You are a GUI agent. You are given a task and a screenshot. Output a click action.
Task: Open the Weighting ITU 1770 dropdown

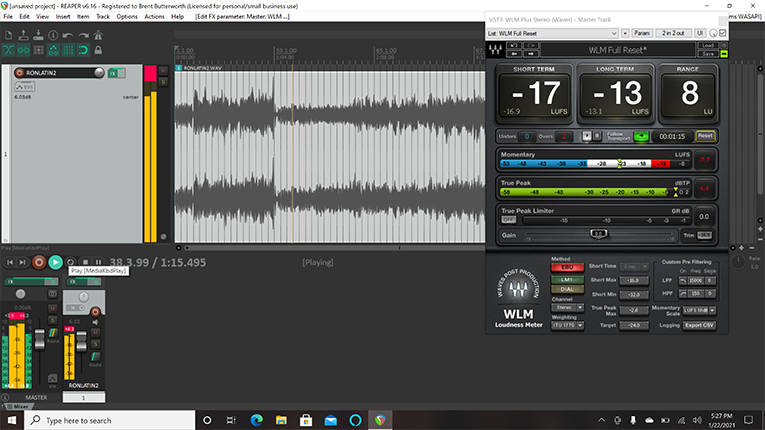click(567, 325)
